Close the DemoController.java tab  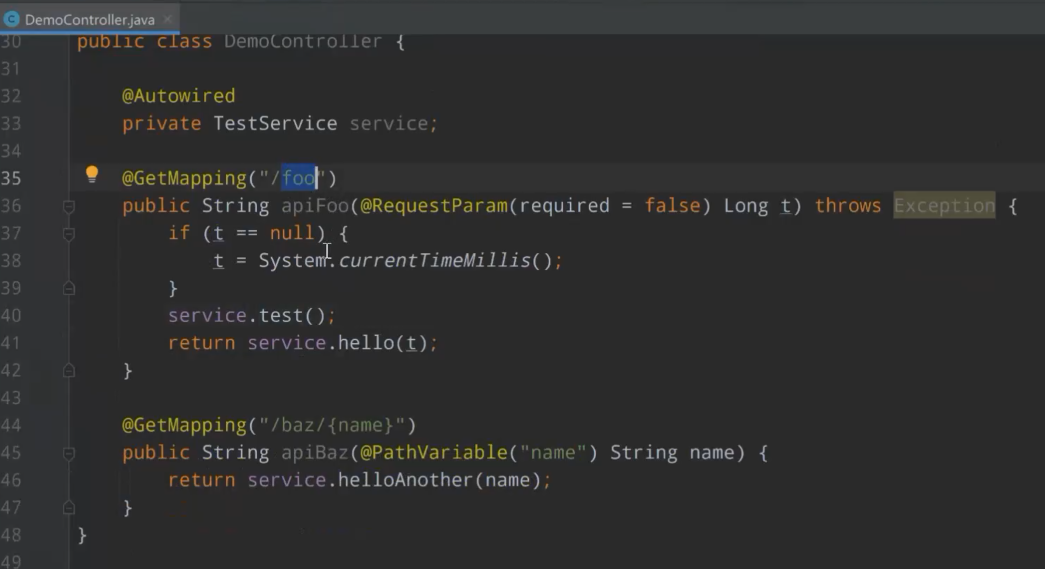[x=168, y=19]
